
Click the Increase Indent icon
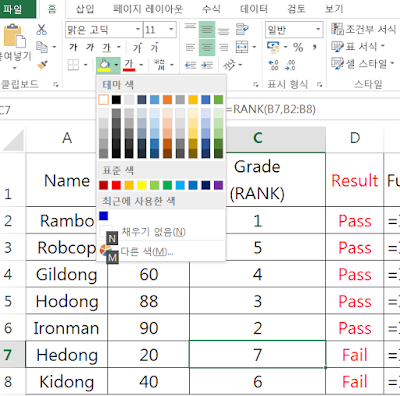pyautogui.click(x=207, y=65)
